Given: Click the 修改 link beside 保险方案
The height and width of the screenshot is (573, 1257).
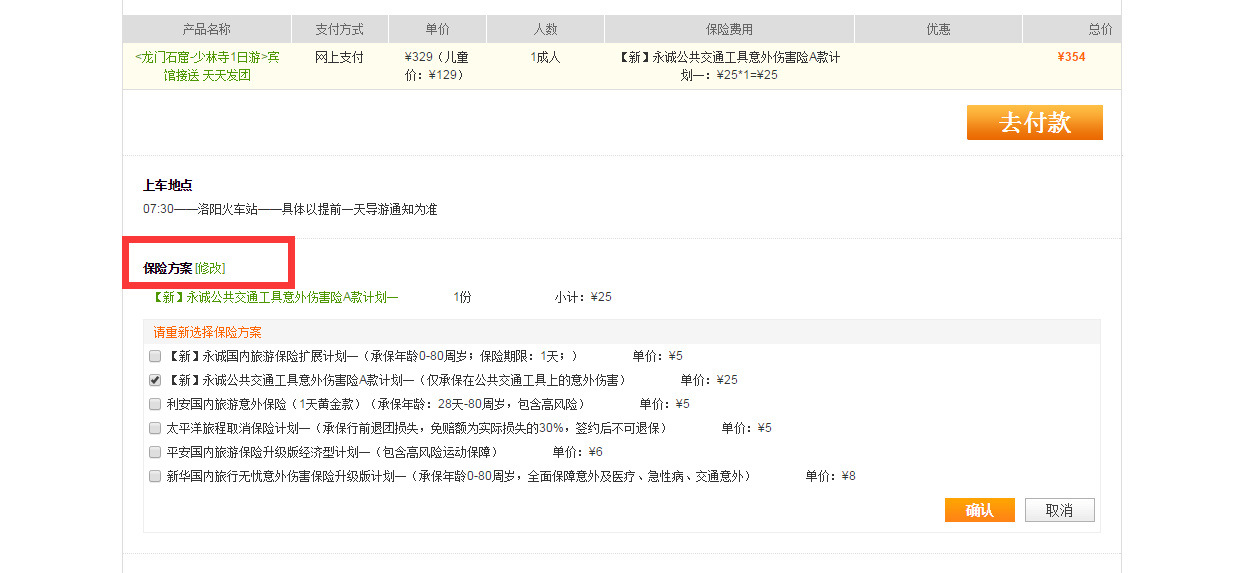Looking at the screenshot, I should tap(210, 268).
